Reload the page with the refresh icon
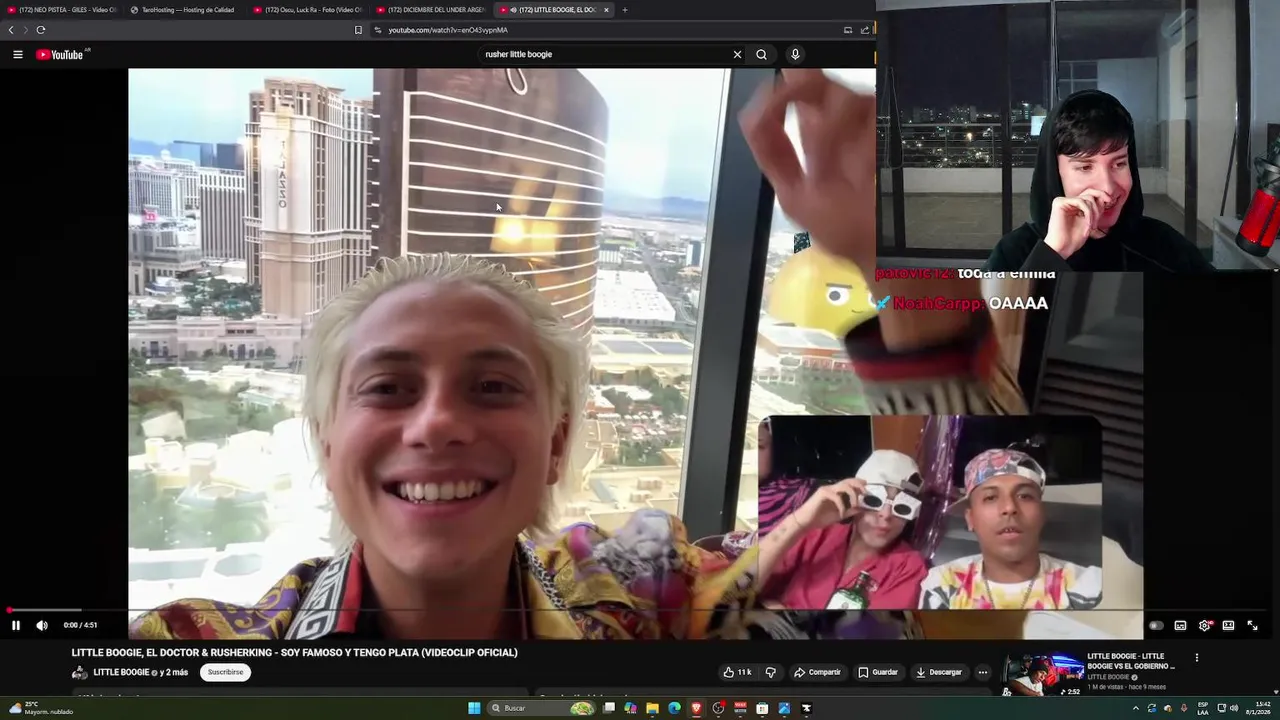This screenshot has width=1280, height=720. tap(41, 30)
